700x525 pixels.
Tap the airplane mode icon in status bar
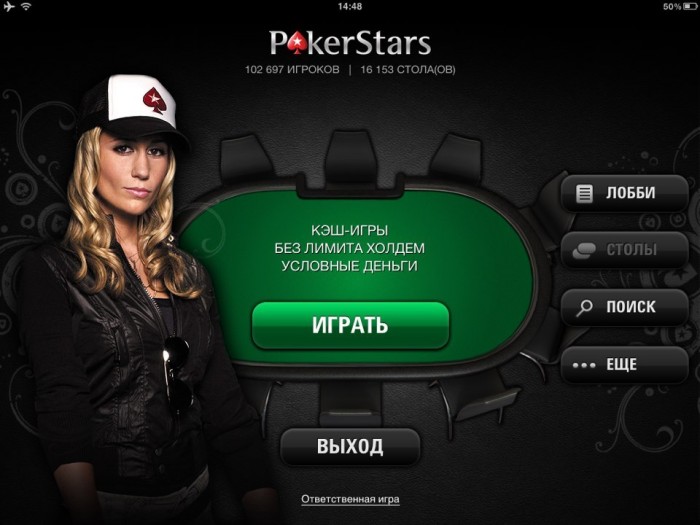(9, 6)
